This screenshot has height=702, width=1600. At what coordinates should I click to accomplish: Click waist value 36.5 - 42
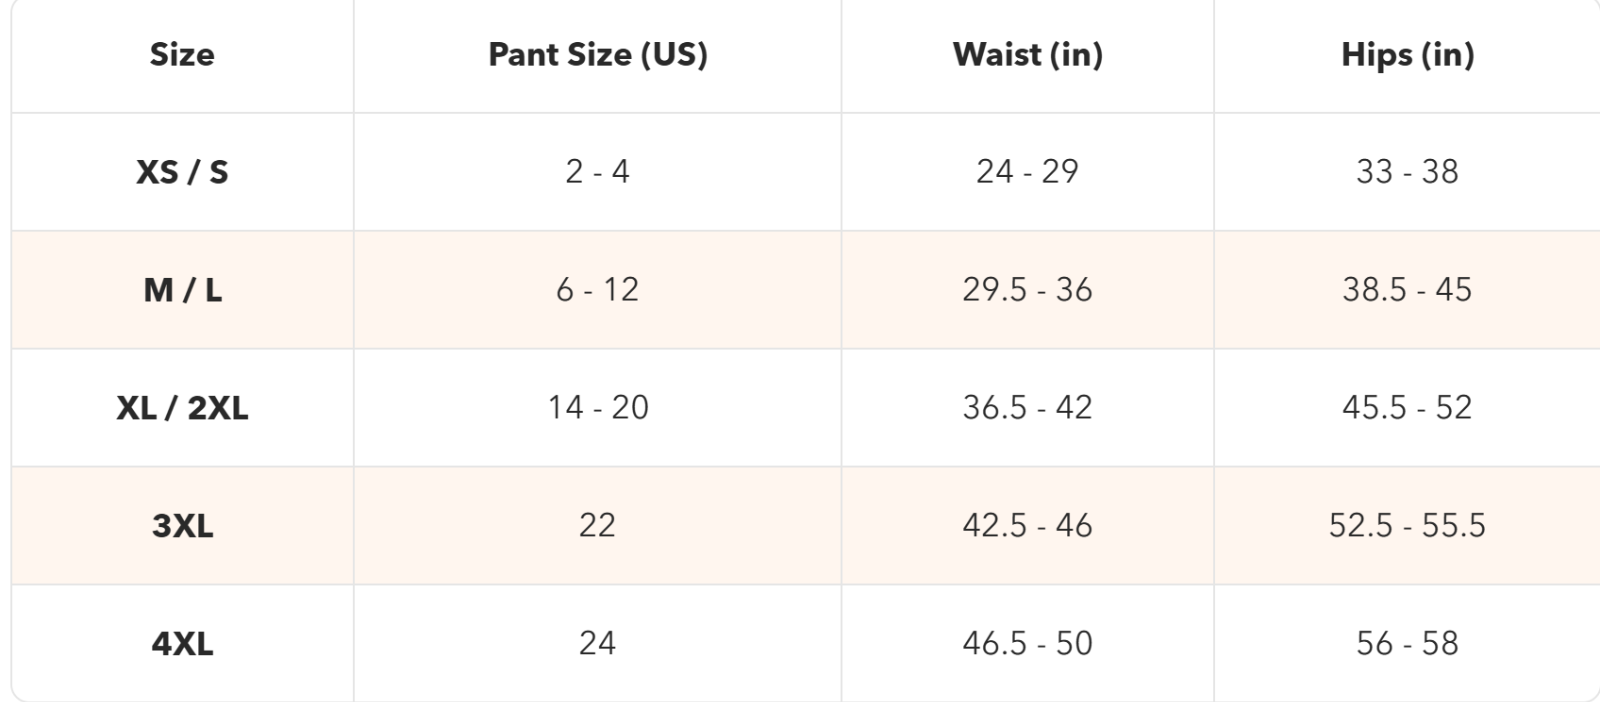point(1028,408)
